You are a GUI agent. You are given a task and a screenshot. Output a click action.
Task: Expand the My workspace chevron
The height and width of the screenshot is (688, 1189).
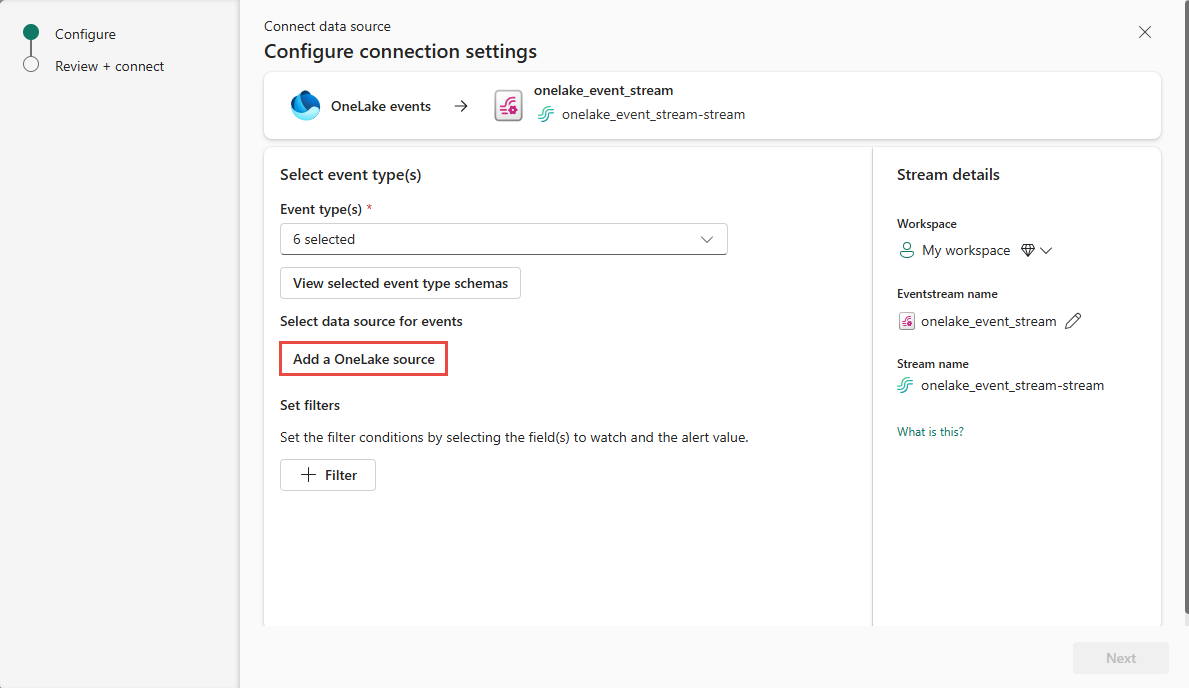[1047, 251]
